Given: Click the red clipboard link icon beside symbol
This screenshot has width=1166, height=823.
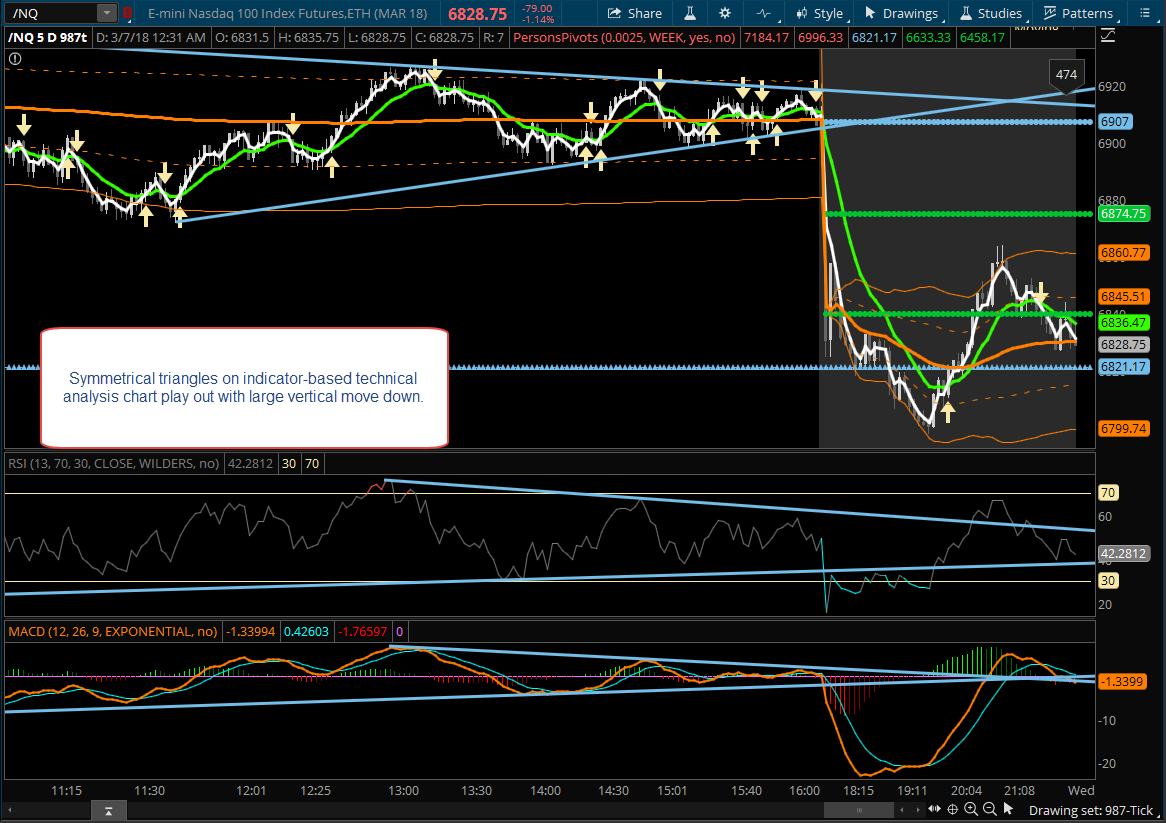Looking at the screenshot, I should pyautogui.click(x=128, y=13).
